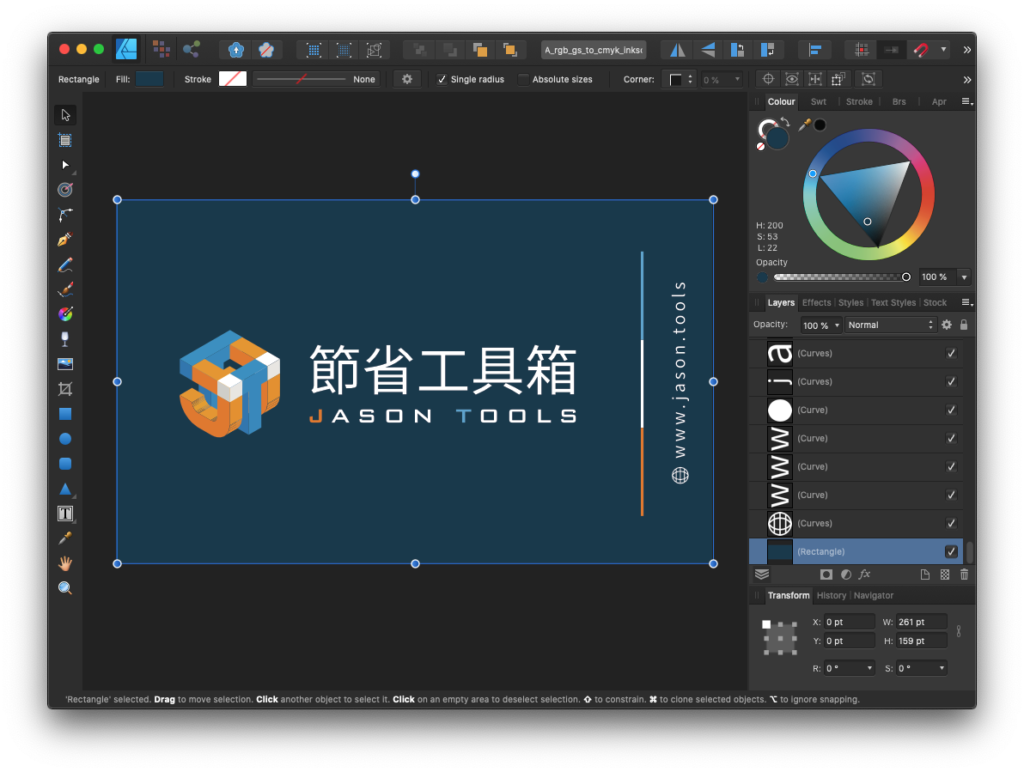Open the layer cog settings icon
The height and width of the screenshot is (772, 1024).
click(946, 325)
